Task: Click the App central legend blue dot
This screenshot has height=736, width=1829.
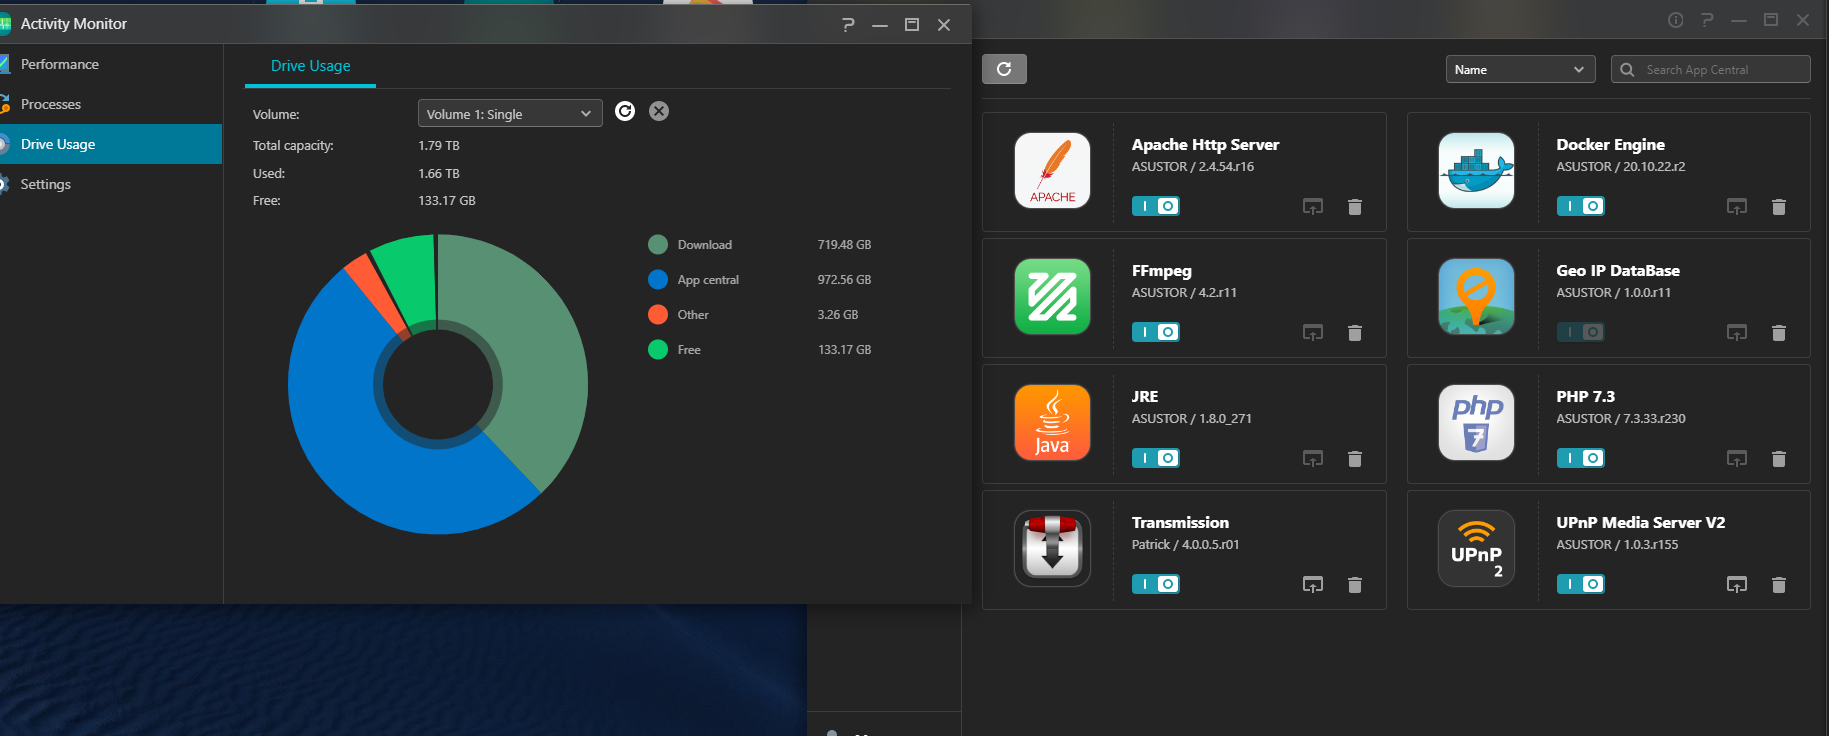Action: 658,280
